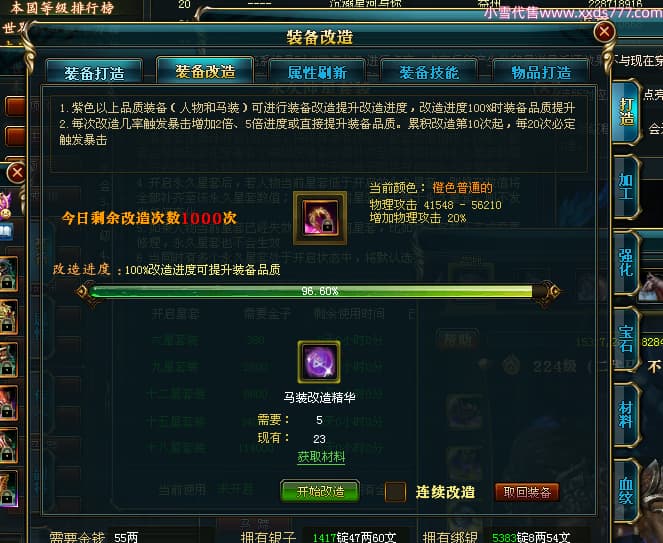Open the 打造 side tab
Image resolution: width=663 pixels, height=543 pixels.
(626, 112)
